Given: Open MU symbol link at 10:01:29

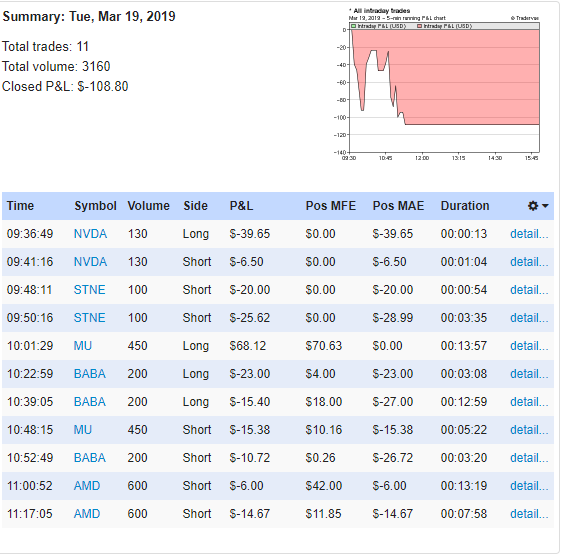Looking at the screenshot, I should [x=83, y=346].
